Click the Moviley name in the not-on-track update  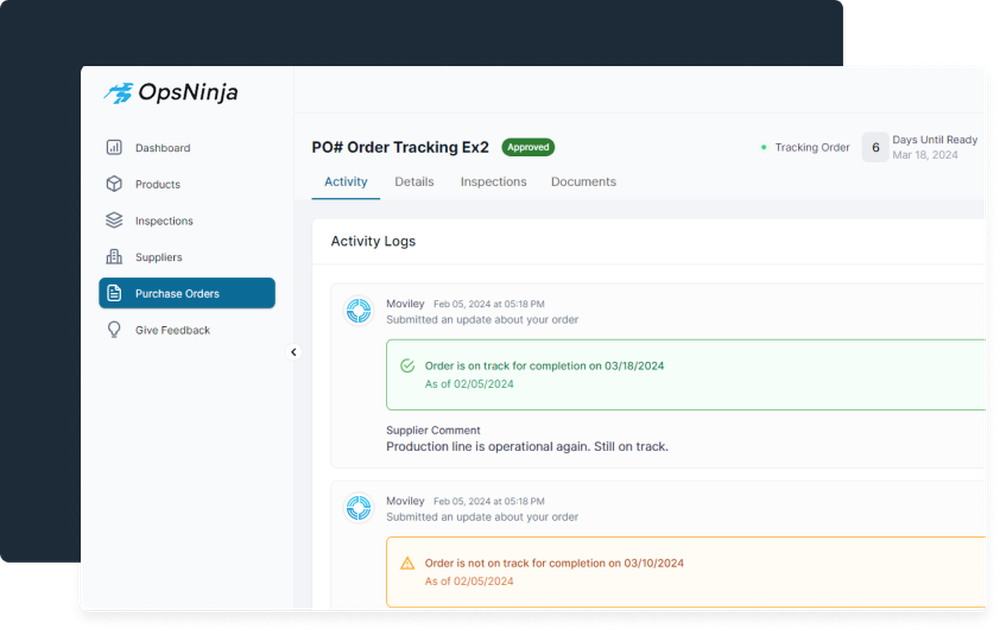pos(405,501)
